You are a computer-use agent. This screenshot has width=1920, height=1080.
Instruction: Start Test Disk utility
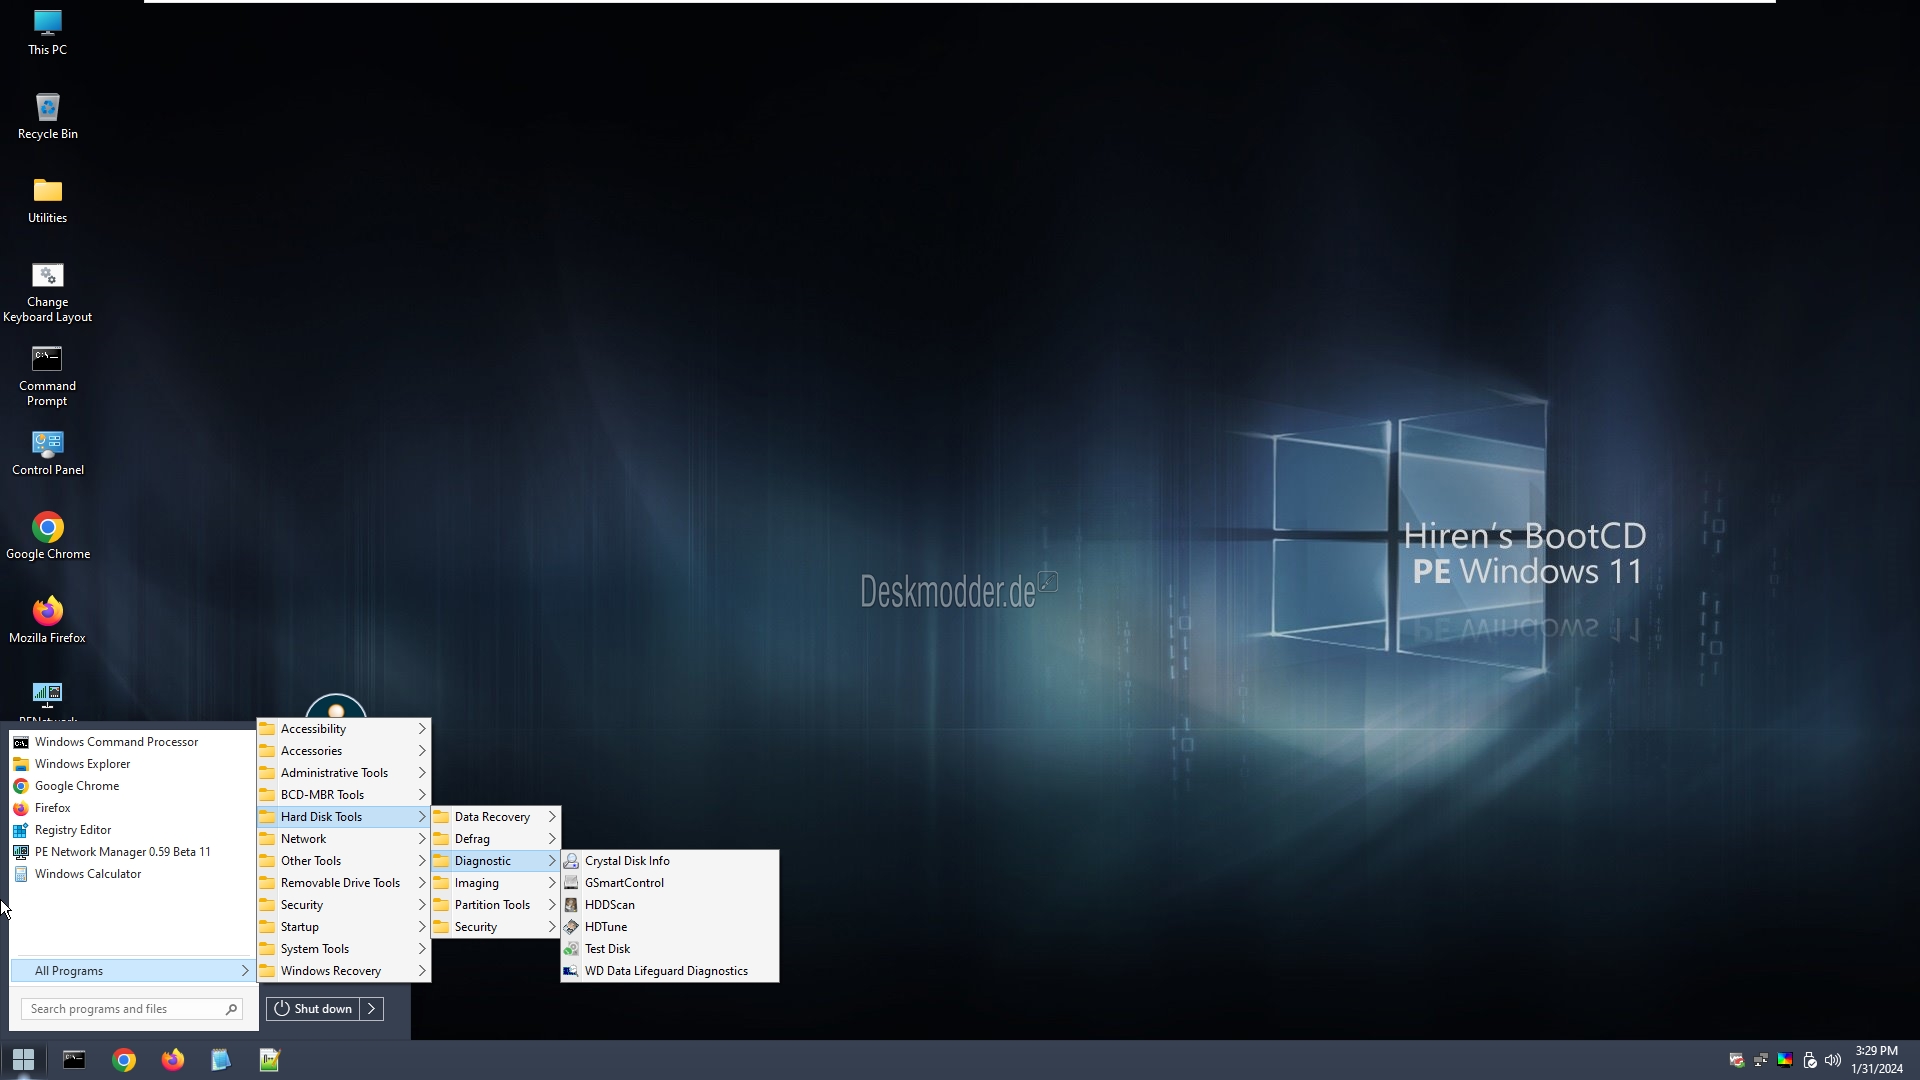tap(670, 949)
